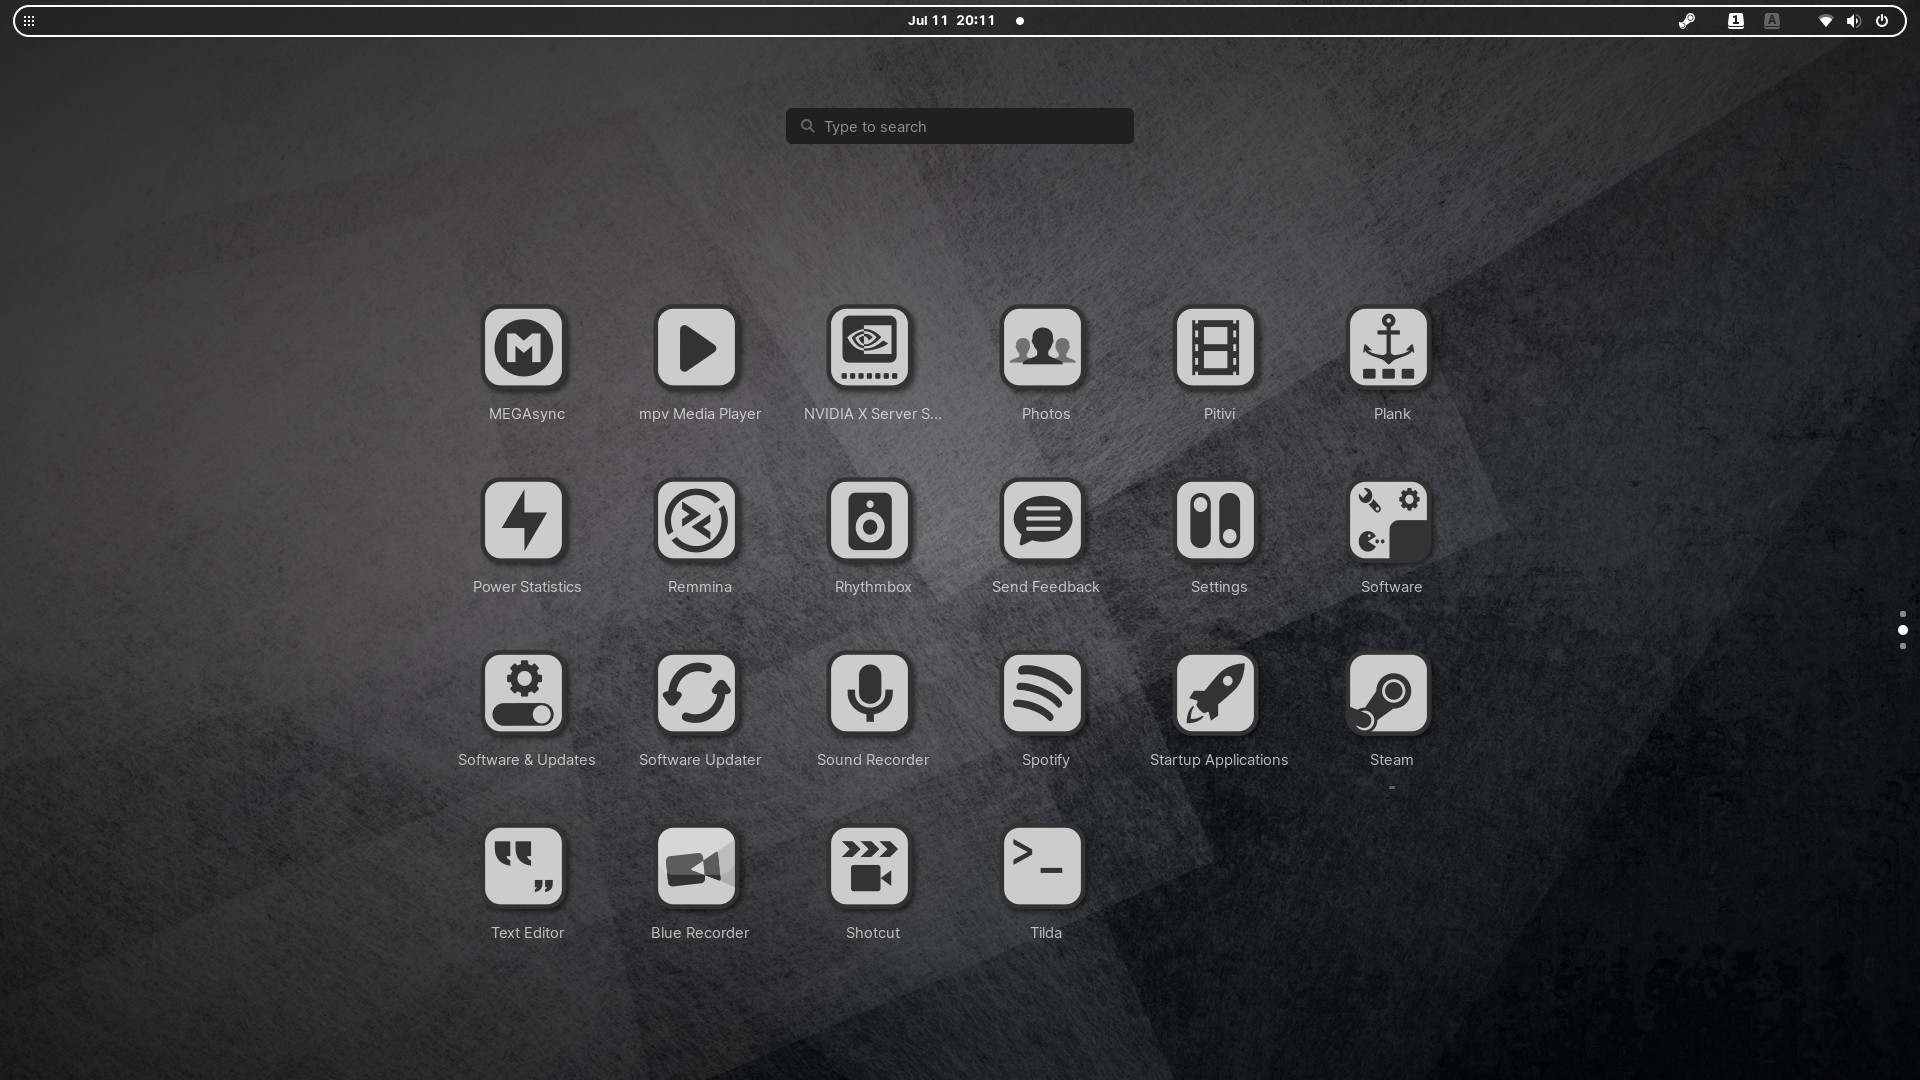Open the volume indicator
The width and height of the screenshot is (1920, 1080).
(1853, 21)
